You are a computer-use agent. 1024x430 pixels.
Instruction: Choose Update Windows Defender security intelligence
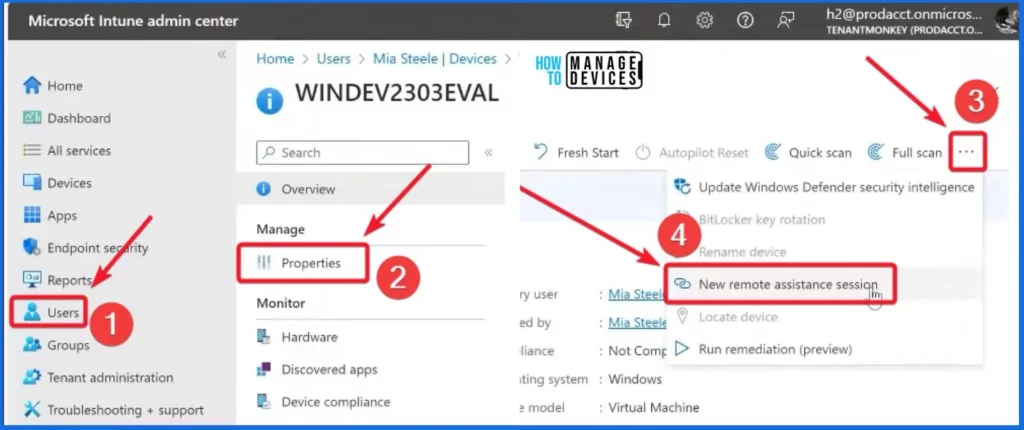(x=824, y=187)
